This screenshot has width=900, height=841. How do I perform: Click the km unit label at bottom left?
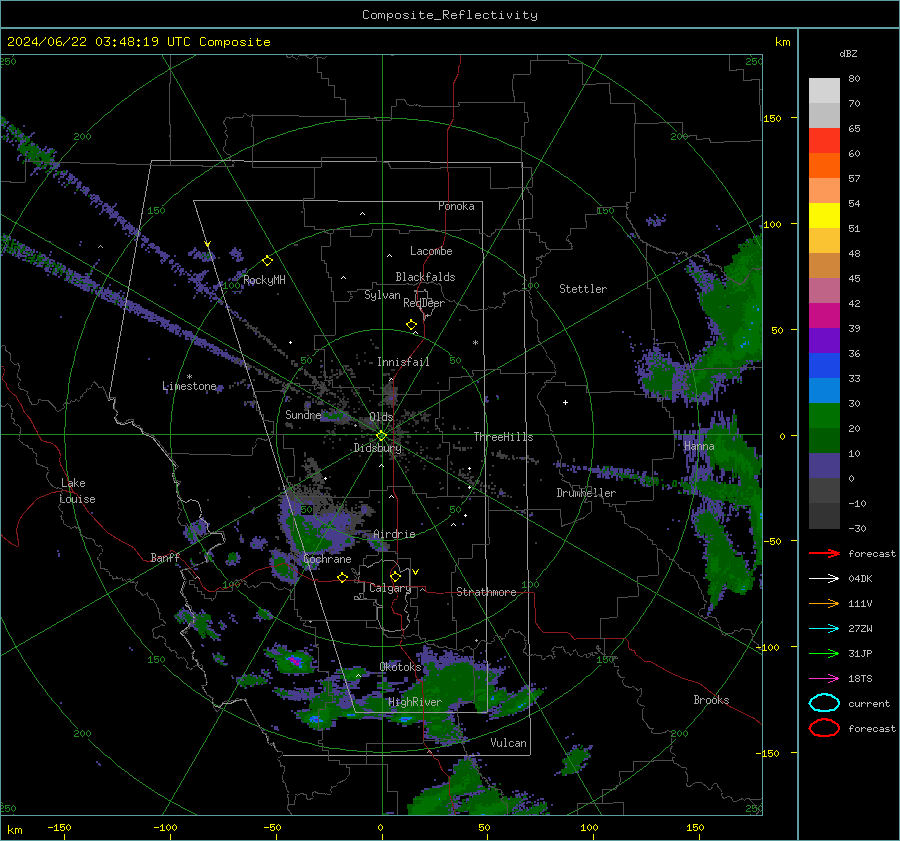pos(14,830)
